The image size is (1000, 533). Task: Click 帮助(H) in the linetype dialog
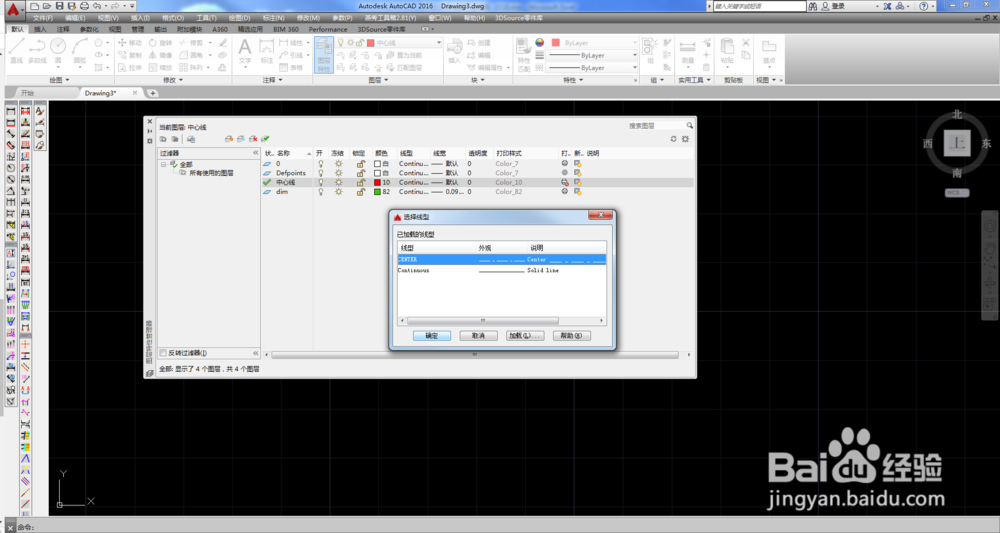coord(571,335)
